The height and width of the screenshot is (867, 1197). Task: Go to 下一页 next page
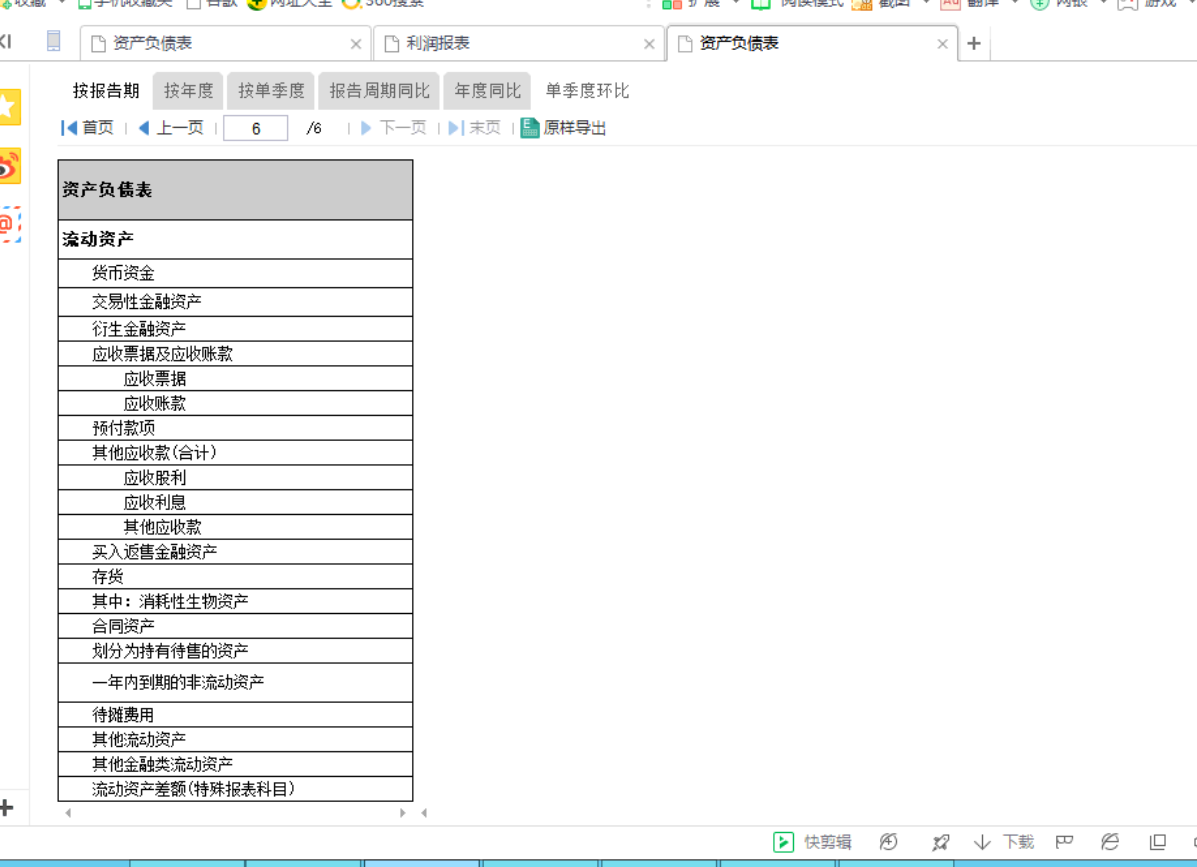(393, 127)
